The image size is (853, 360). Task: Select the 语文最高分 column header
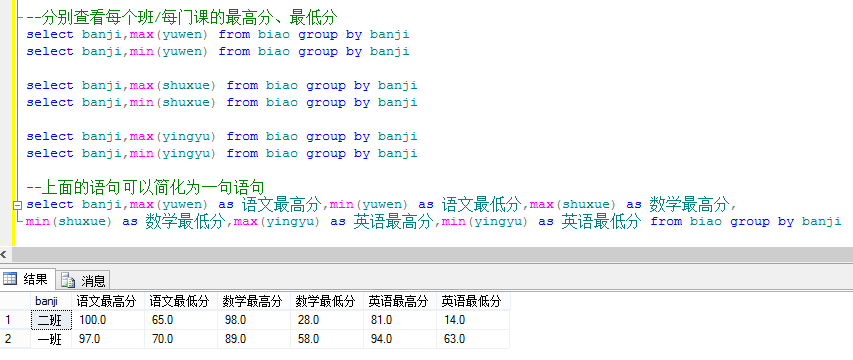click(x=108, y=301)
